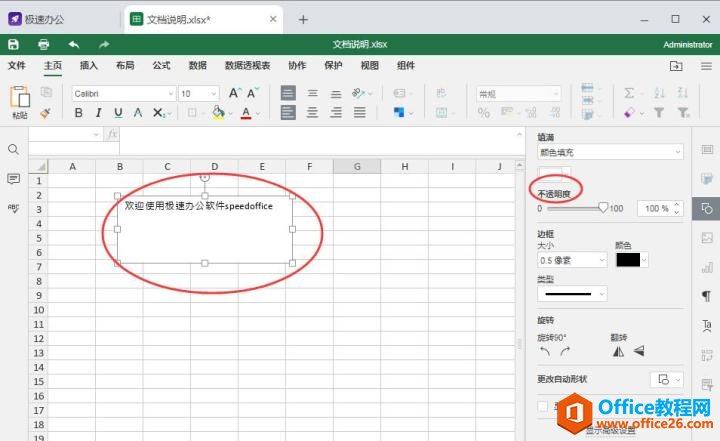The width and height of the screenshot is (720, 441).
Task: Open the fill type 颜色填充 dropdown
Action: [610, 152]
